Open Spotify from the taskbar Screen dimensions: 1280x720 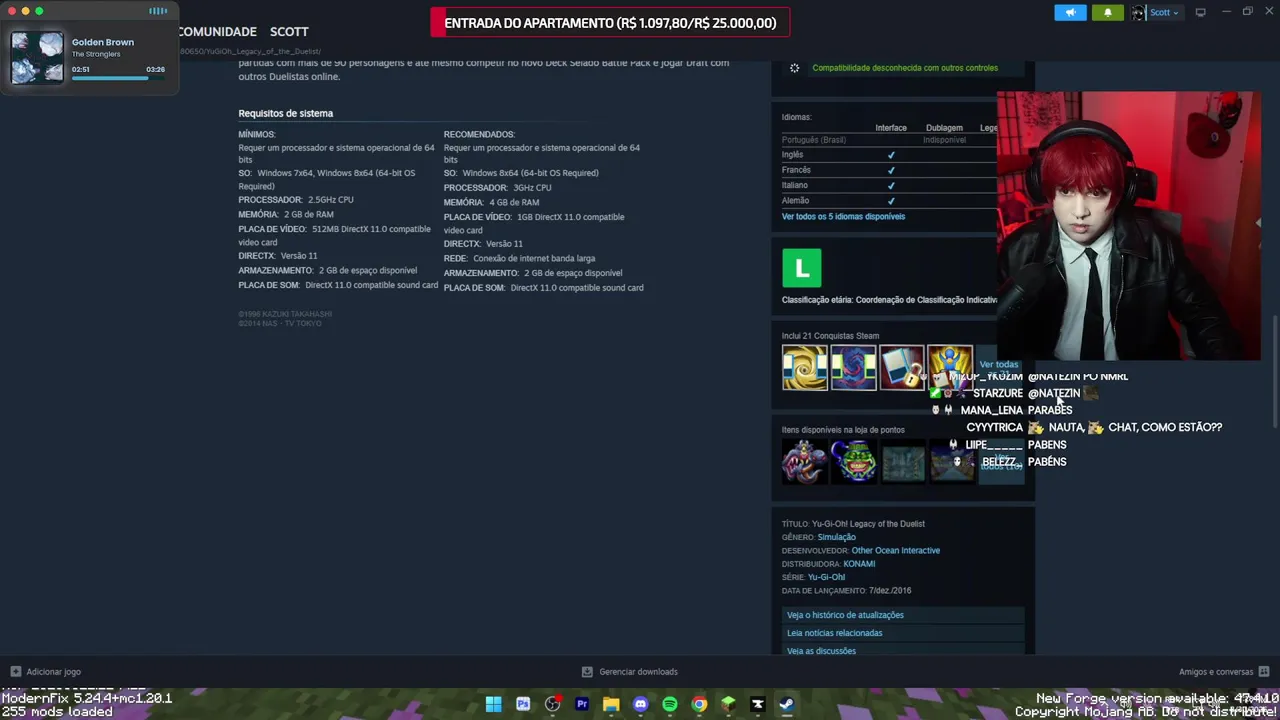tap(670, 704)
